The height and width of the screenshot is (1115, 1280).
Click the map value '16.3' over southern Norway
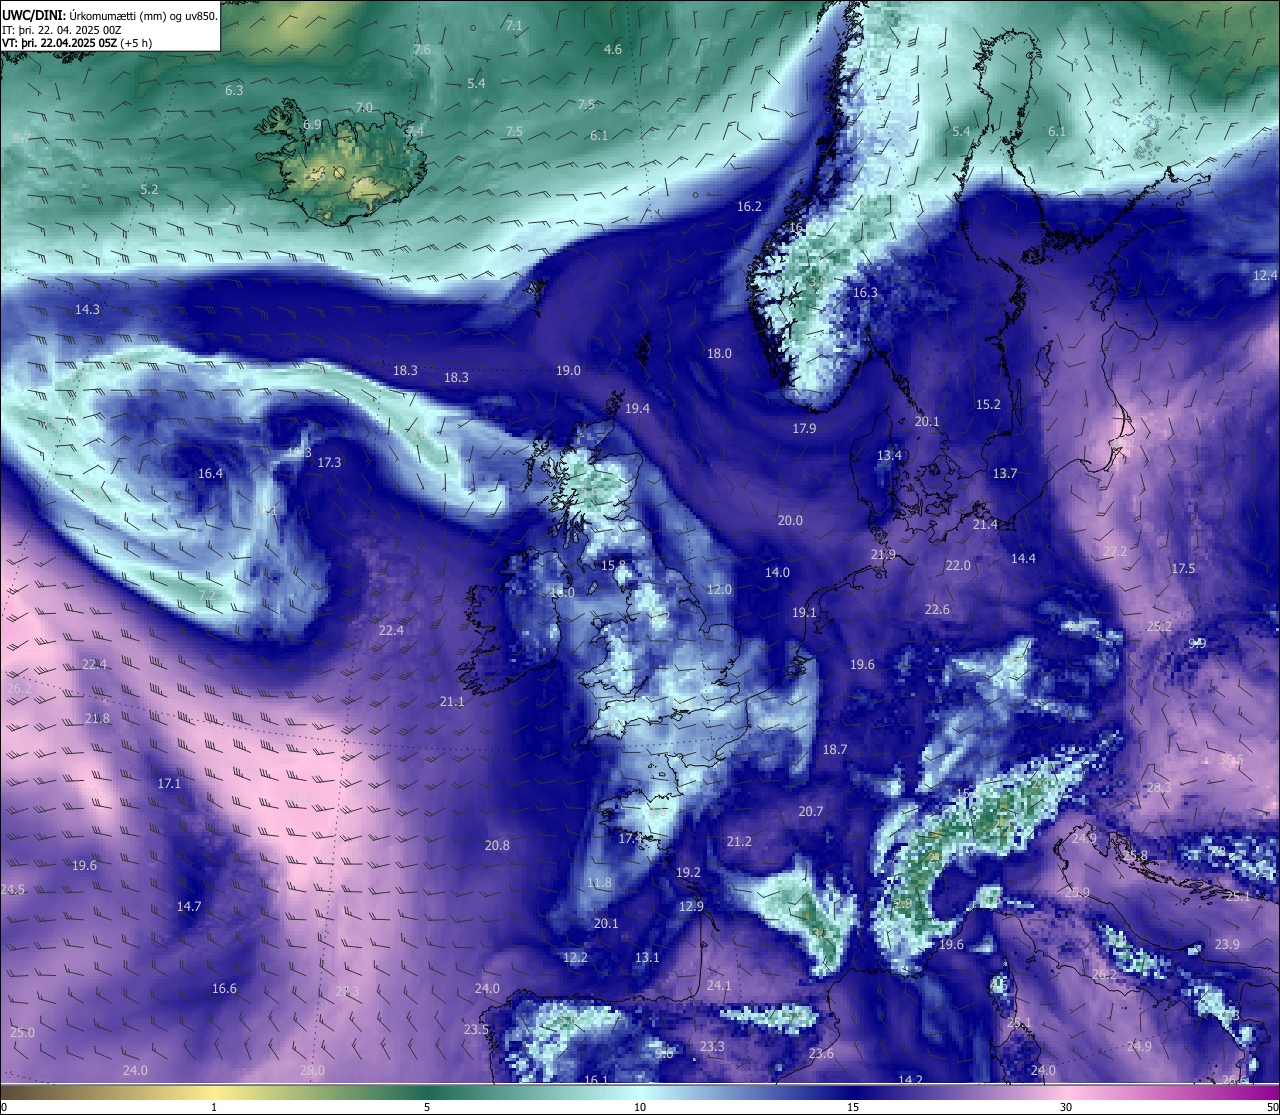[865, 293]
